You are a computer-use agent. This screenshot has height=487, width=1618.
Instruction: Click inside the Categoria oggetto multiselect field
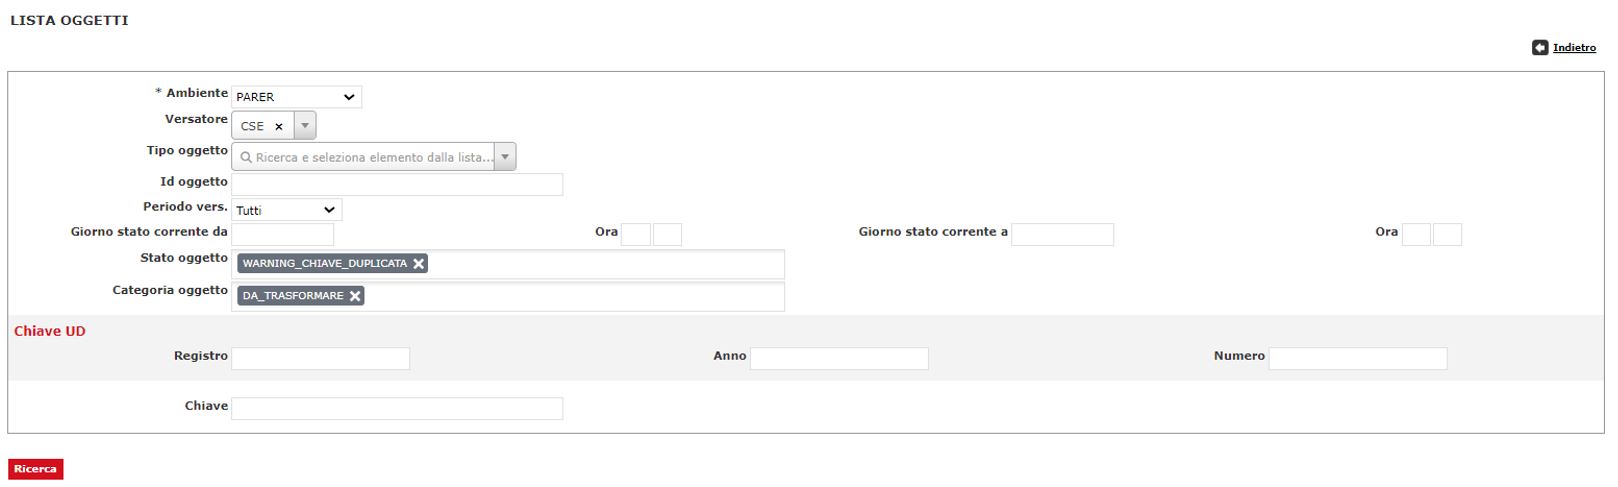pos(508,296)
